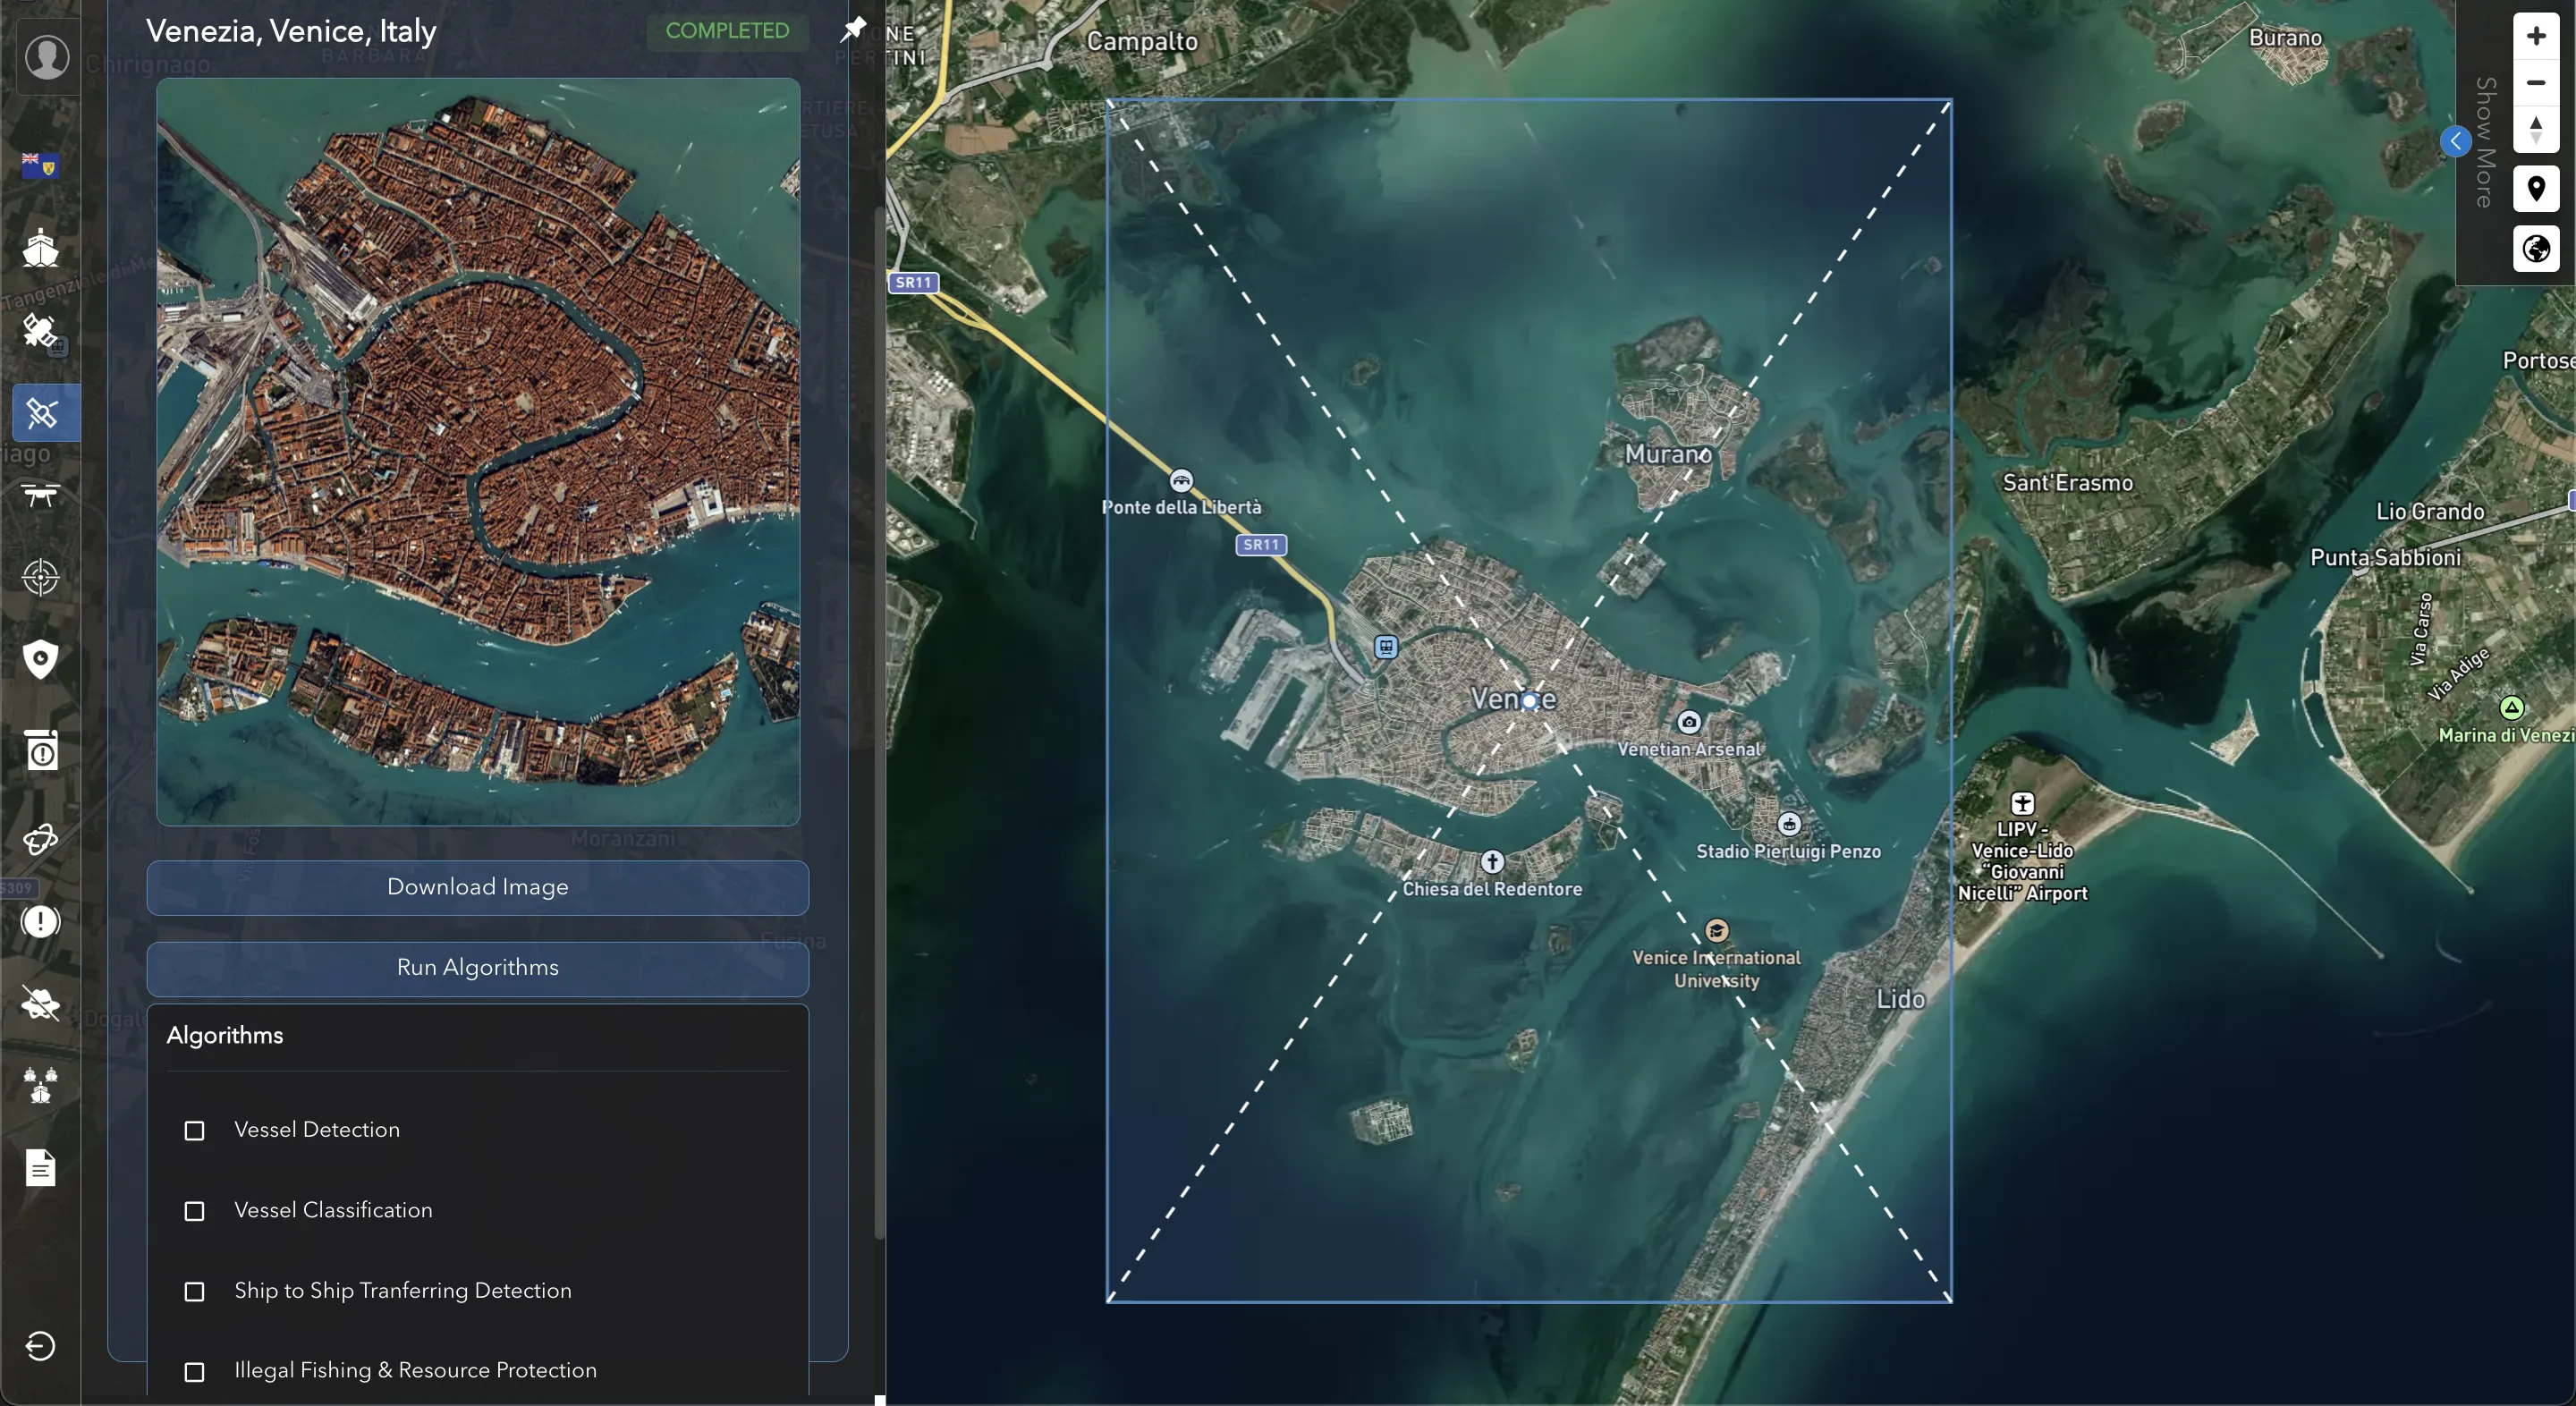Click the logout icon

(x=41, y=1346)
